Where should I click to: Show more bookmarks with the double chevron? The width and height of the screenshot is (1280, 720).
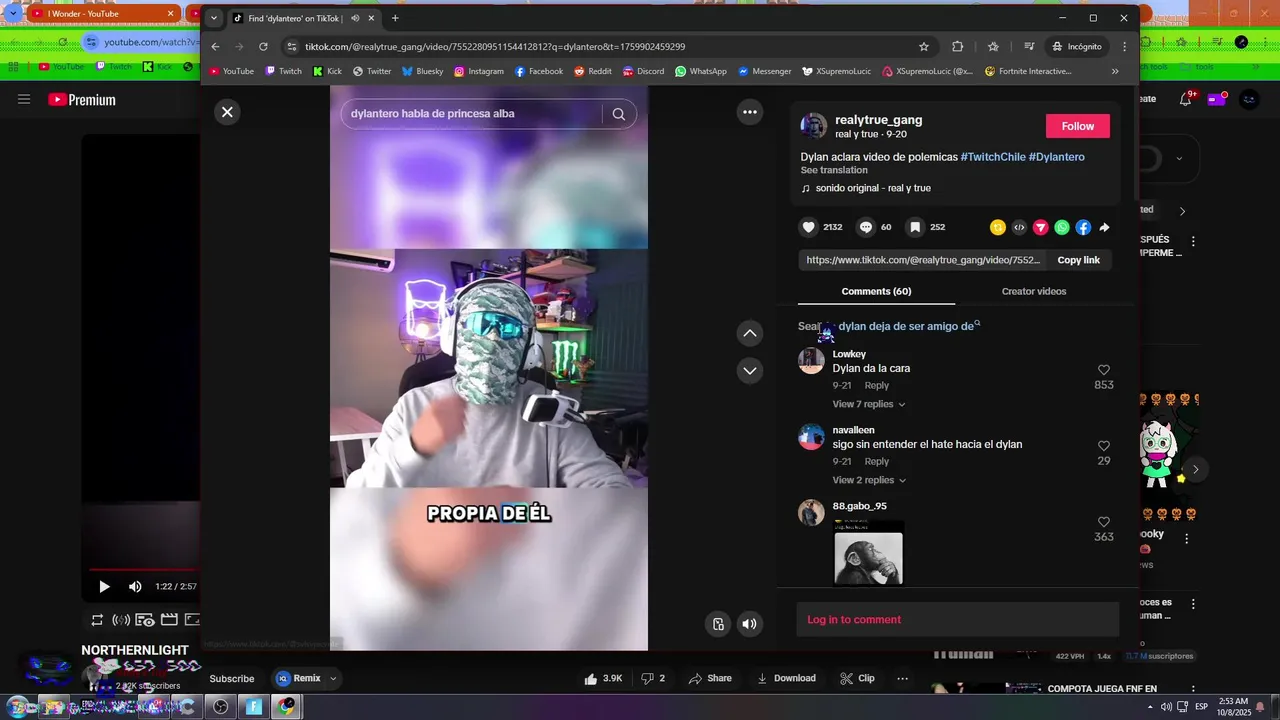click(x=1115, y=71)
